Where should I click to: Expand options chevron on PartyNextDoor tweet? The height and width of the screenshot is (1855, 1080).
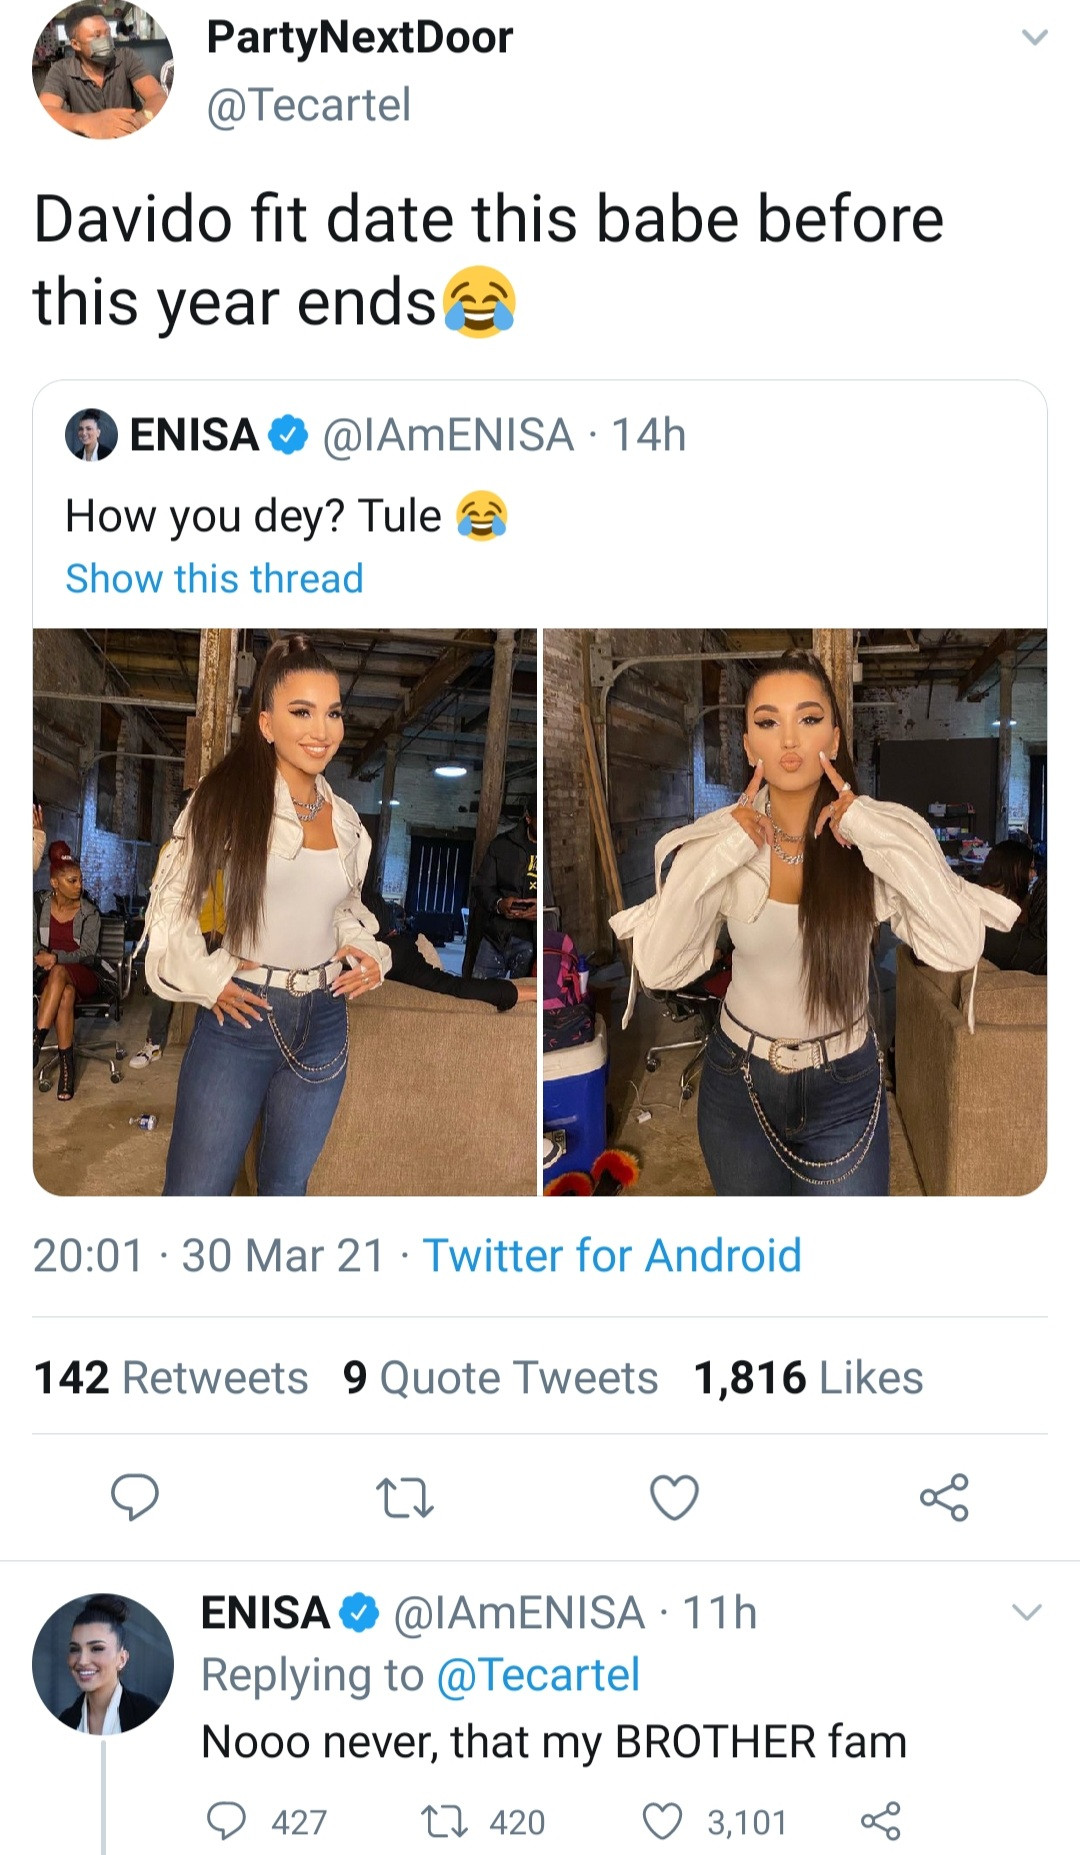tap(1034, 38)
